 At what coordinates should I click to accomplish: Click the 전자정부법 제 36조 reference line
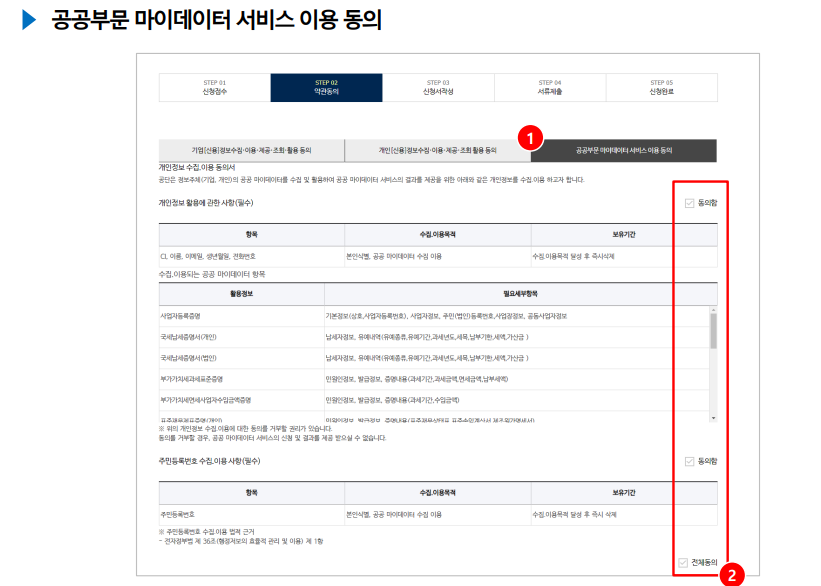point(241,541)
